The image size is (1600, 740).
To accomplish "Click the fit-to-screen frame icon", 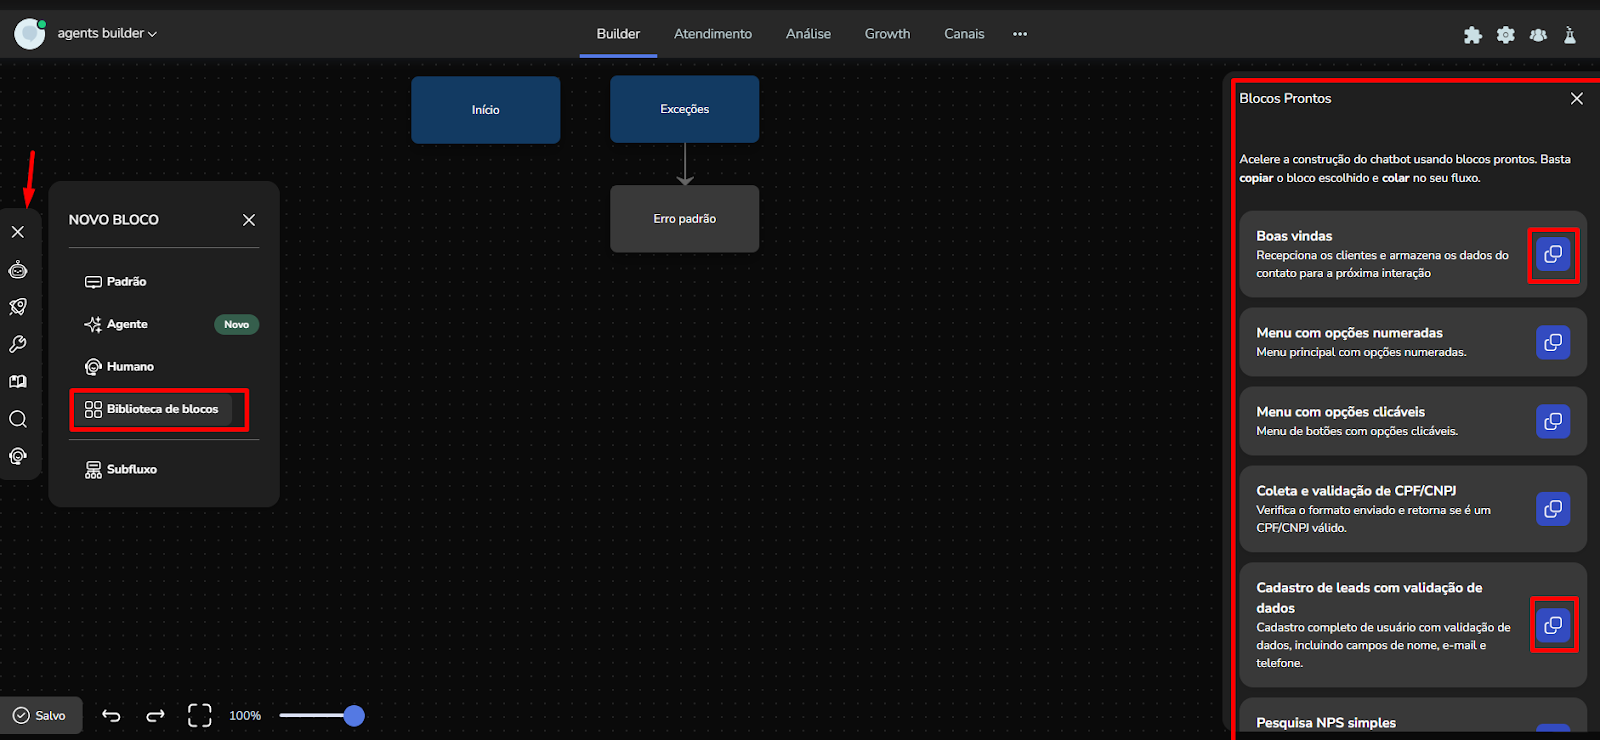I will tap(200, 715).
